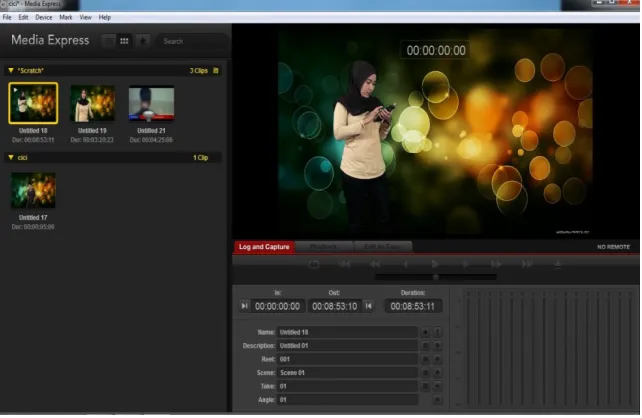Switch to thumbnail grid view
The height and width of the screenshot is (418, 642).
pyautogui.click(x=124, y=41)
